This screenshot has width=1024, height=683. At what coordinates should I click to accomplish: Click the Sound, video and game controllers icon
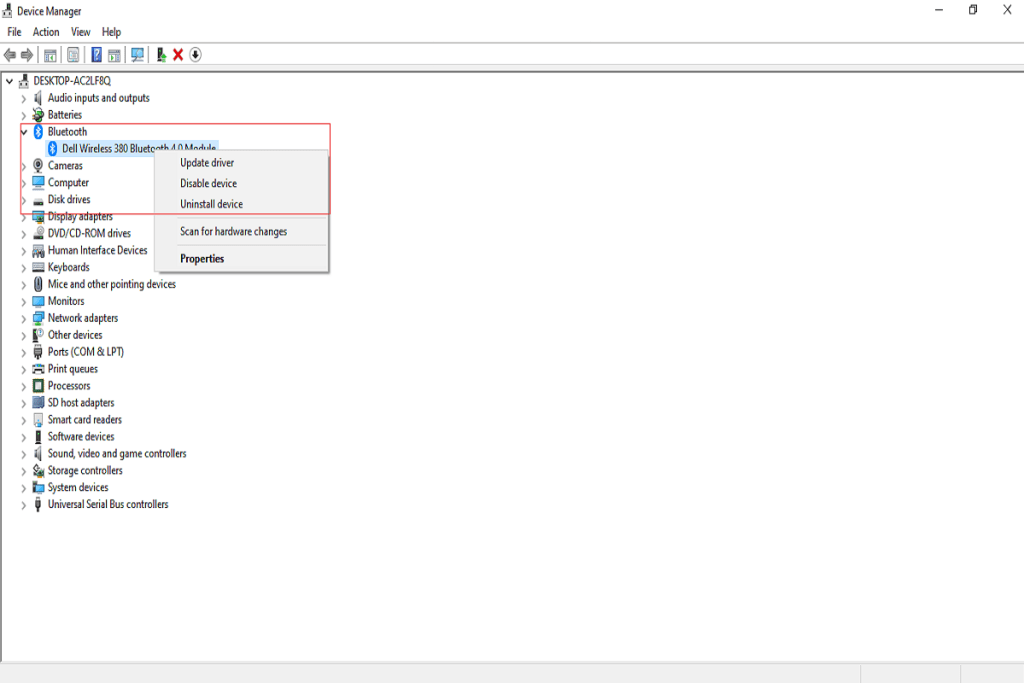pyautogui.click(x=38, y=454)
